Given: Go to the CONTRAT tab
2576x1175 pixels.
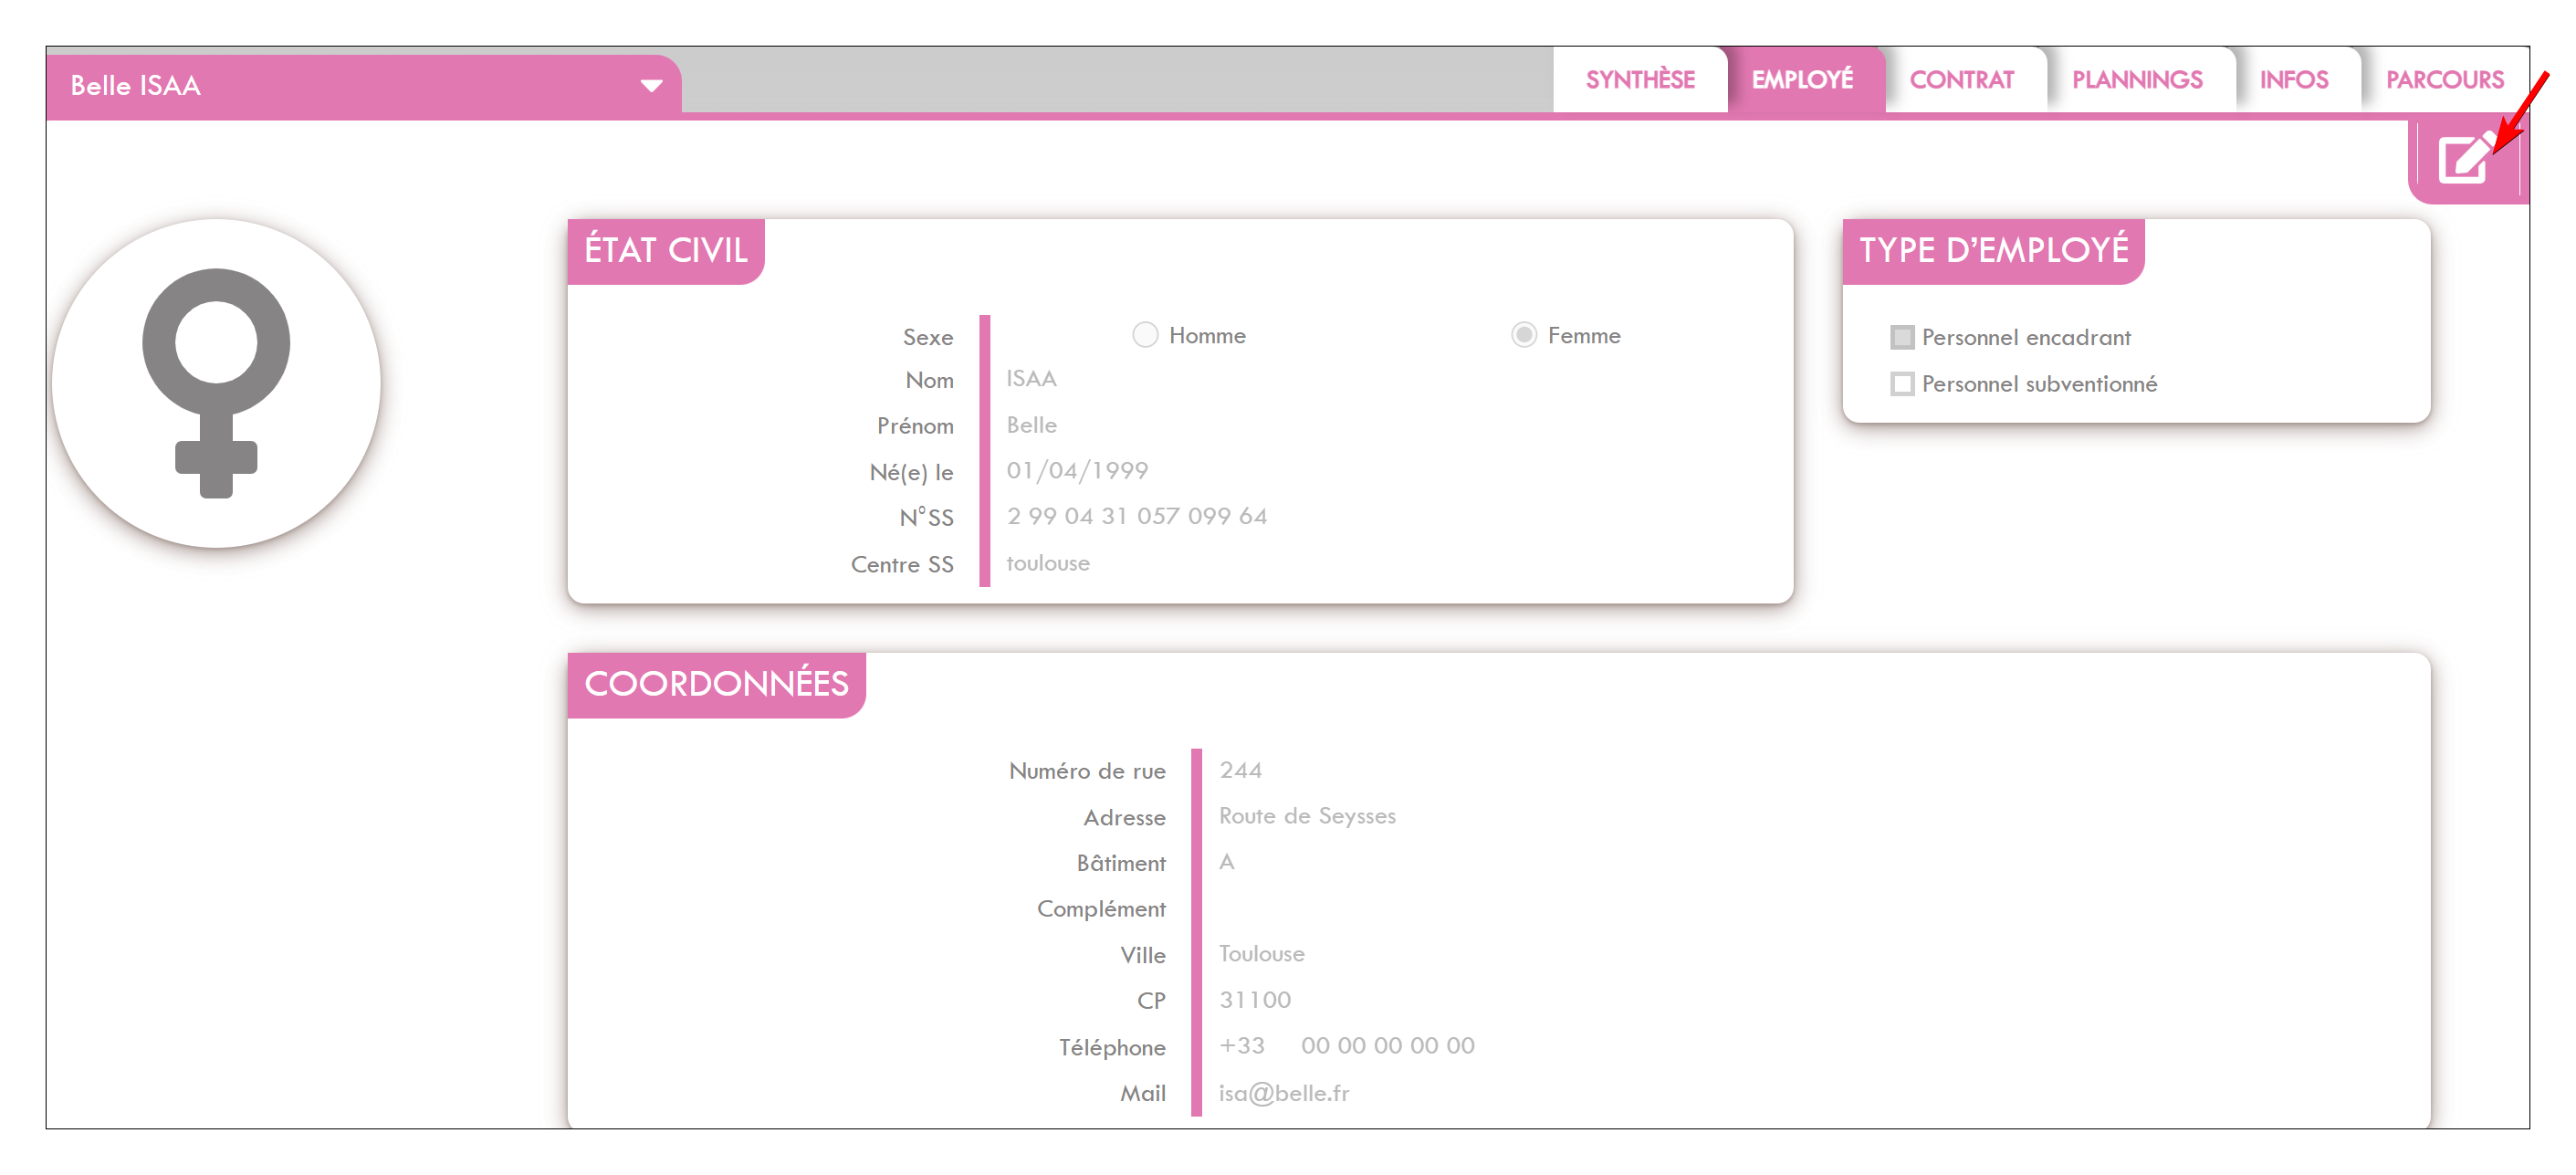Looking at the screenshot, I should pos(1961,80).
